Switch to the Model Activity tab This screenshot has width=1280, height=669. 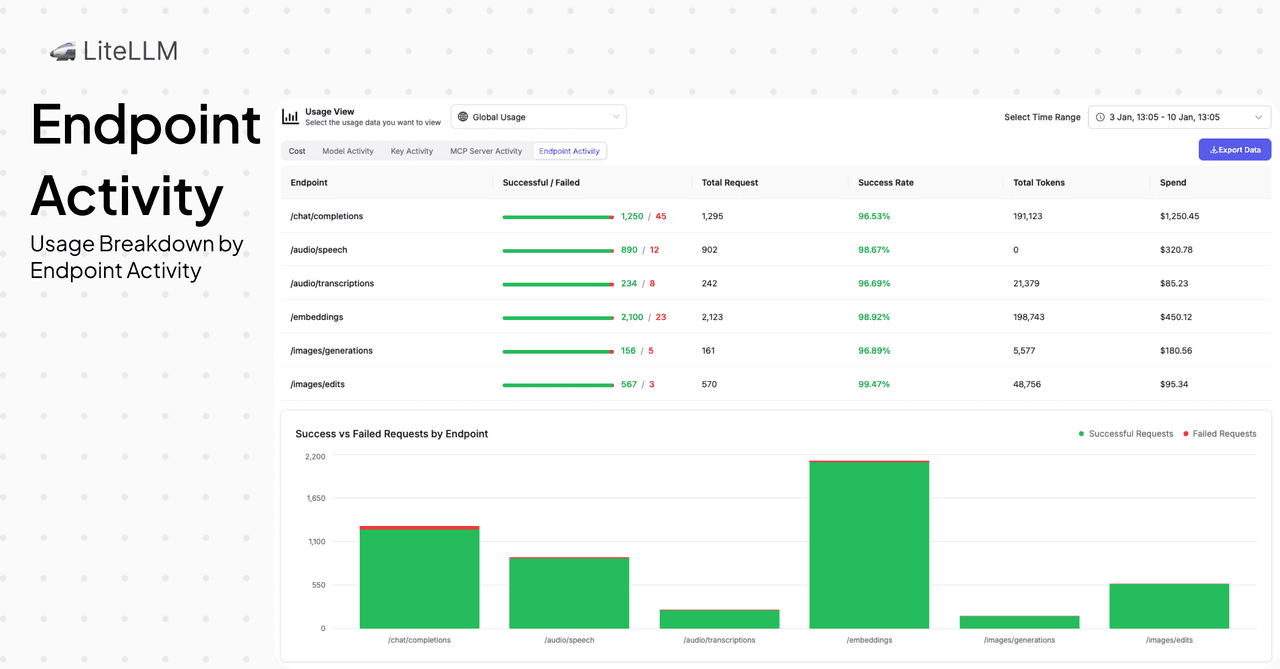click(348, 151)
